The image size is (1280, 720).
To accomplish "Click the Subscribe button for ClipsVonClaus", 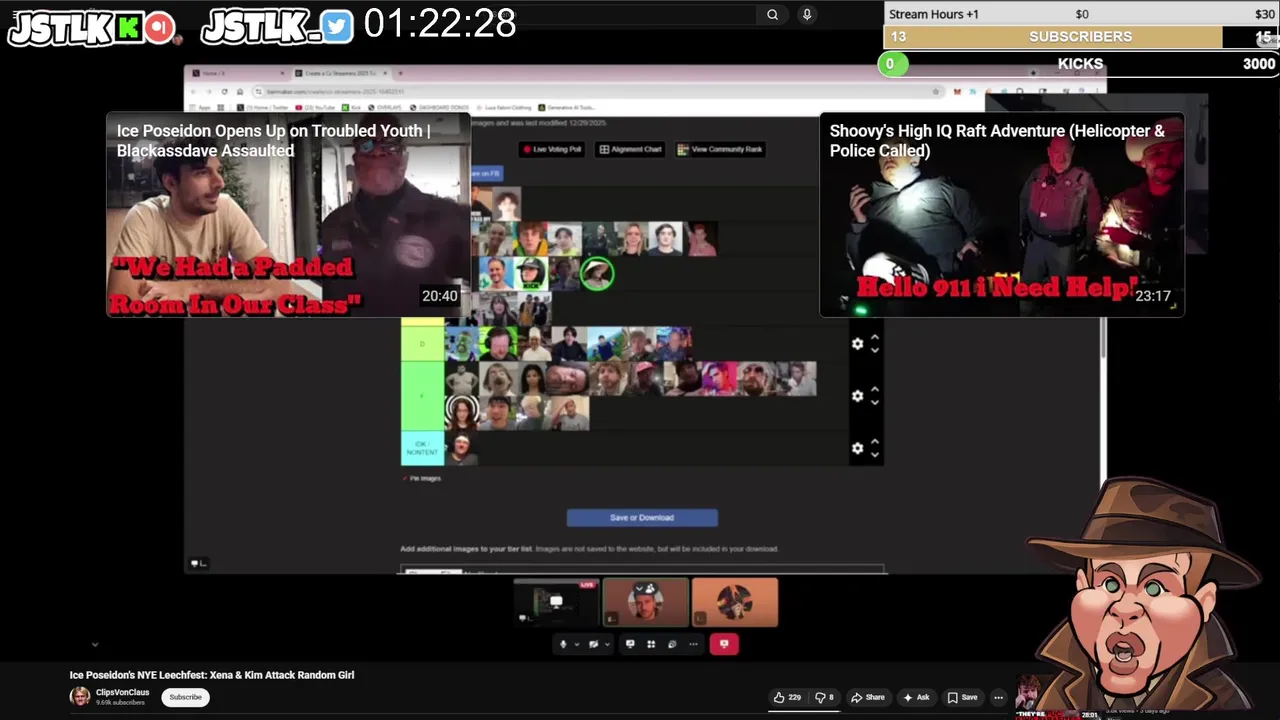I will click(x=185, y=697).
